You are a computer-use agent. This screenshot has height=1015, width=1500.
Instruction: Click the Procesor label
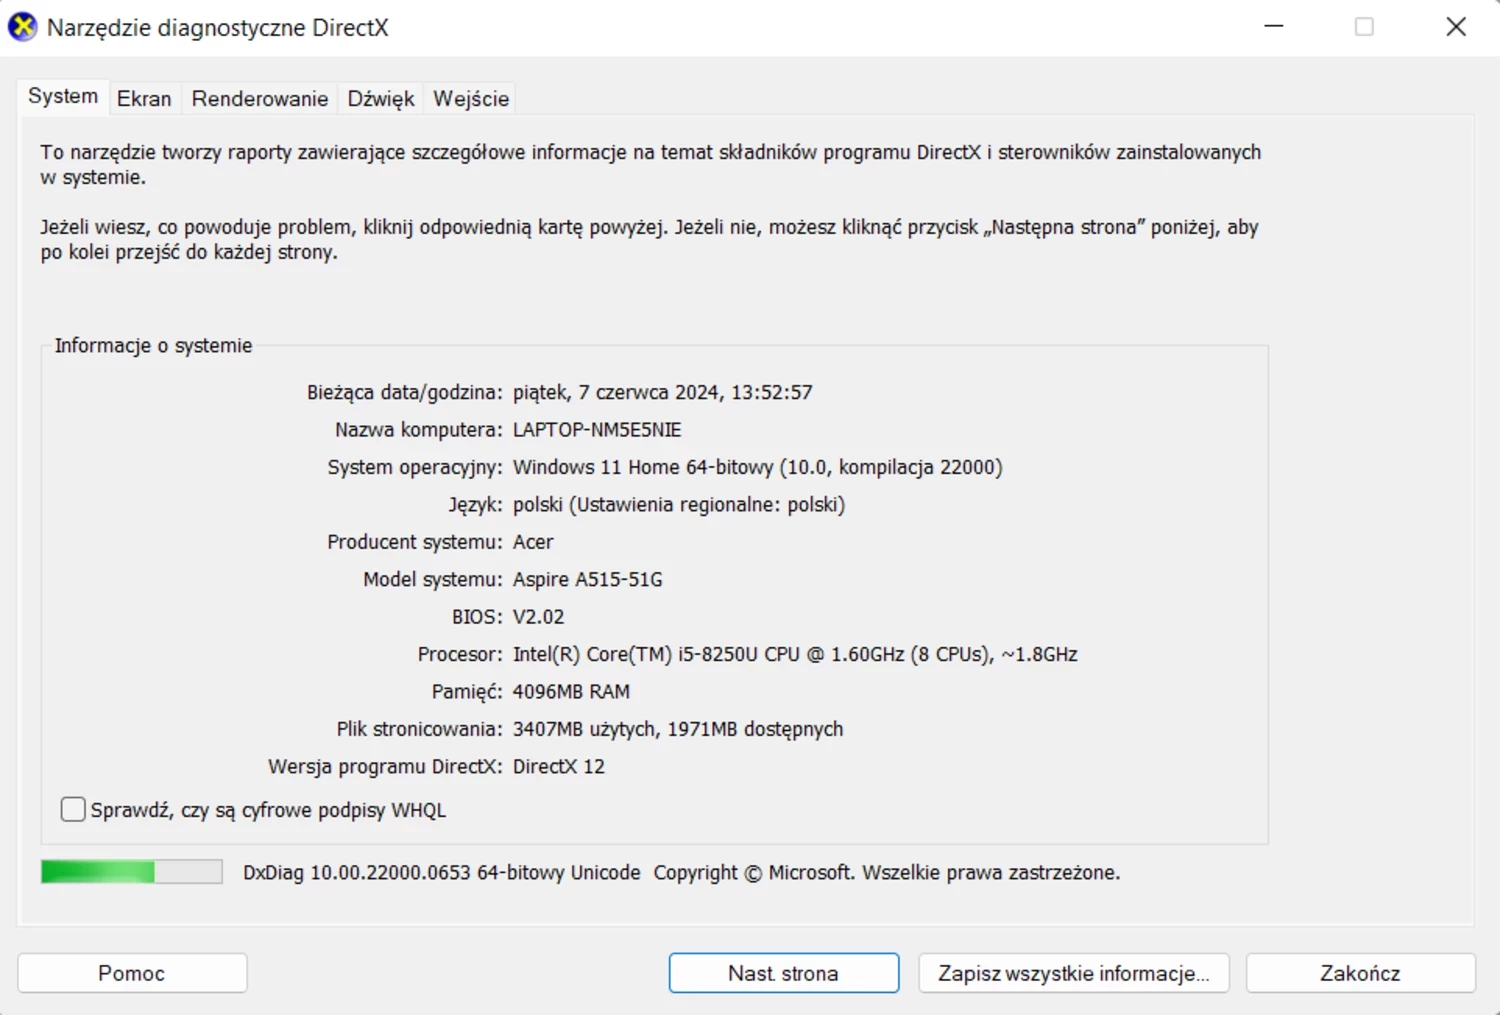pyautogui.click(x=460, y=654)
